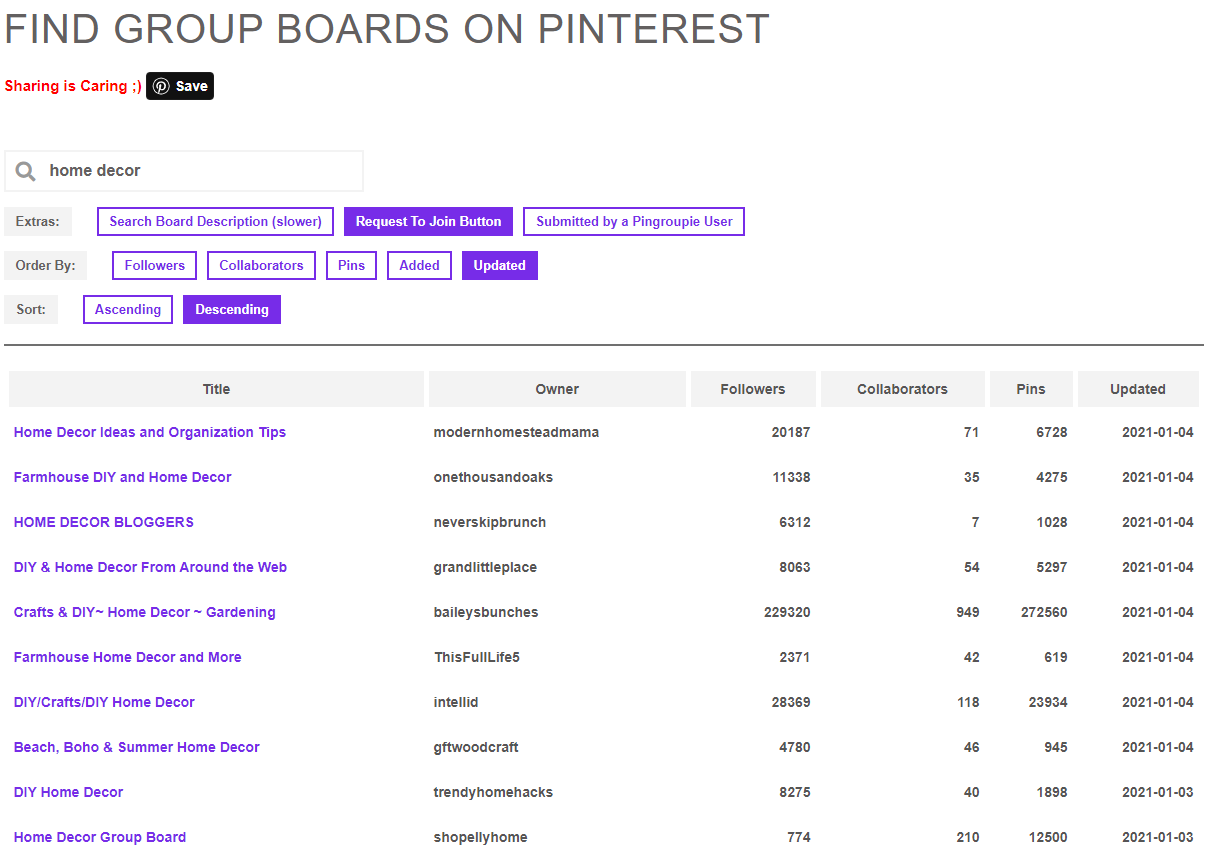Screen dimensions: 1213x868
Task: Click owner intellid
Action: pos(456,703)
